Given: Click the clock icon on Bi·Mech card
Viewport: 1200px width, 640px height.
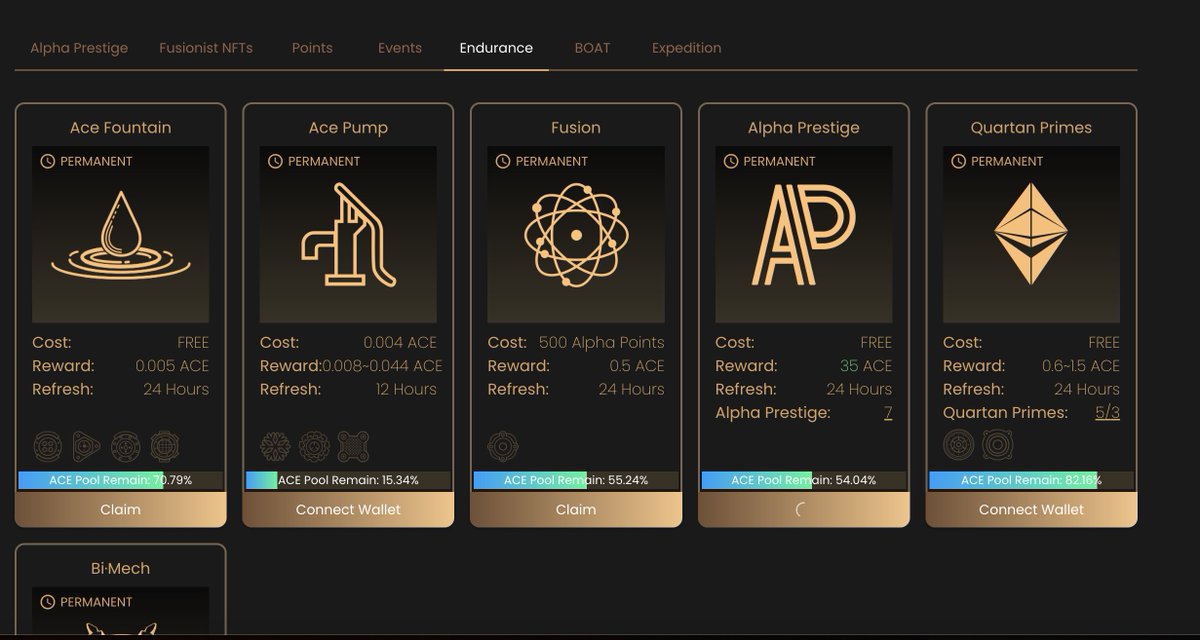Looking at the screenshot, I should [47, 602].
